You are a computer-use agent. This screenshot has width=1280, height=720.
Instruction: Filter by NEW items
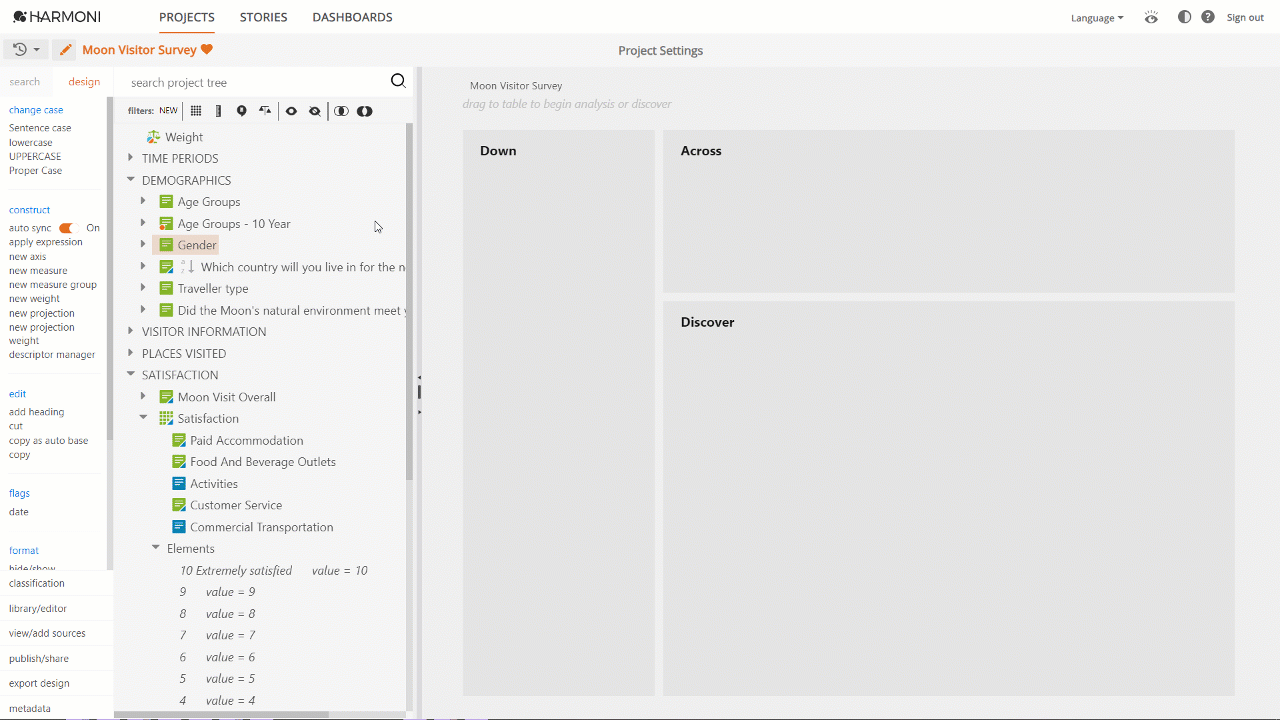pos(168,111)
